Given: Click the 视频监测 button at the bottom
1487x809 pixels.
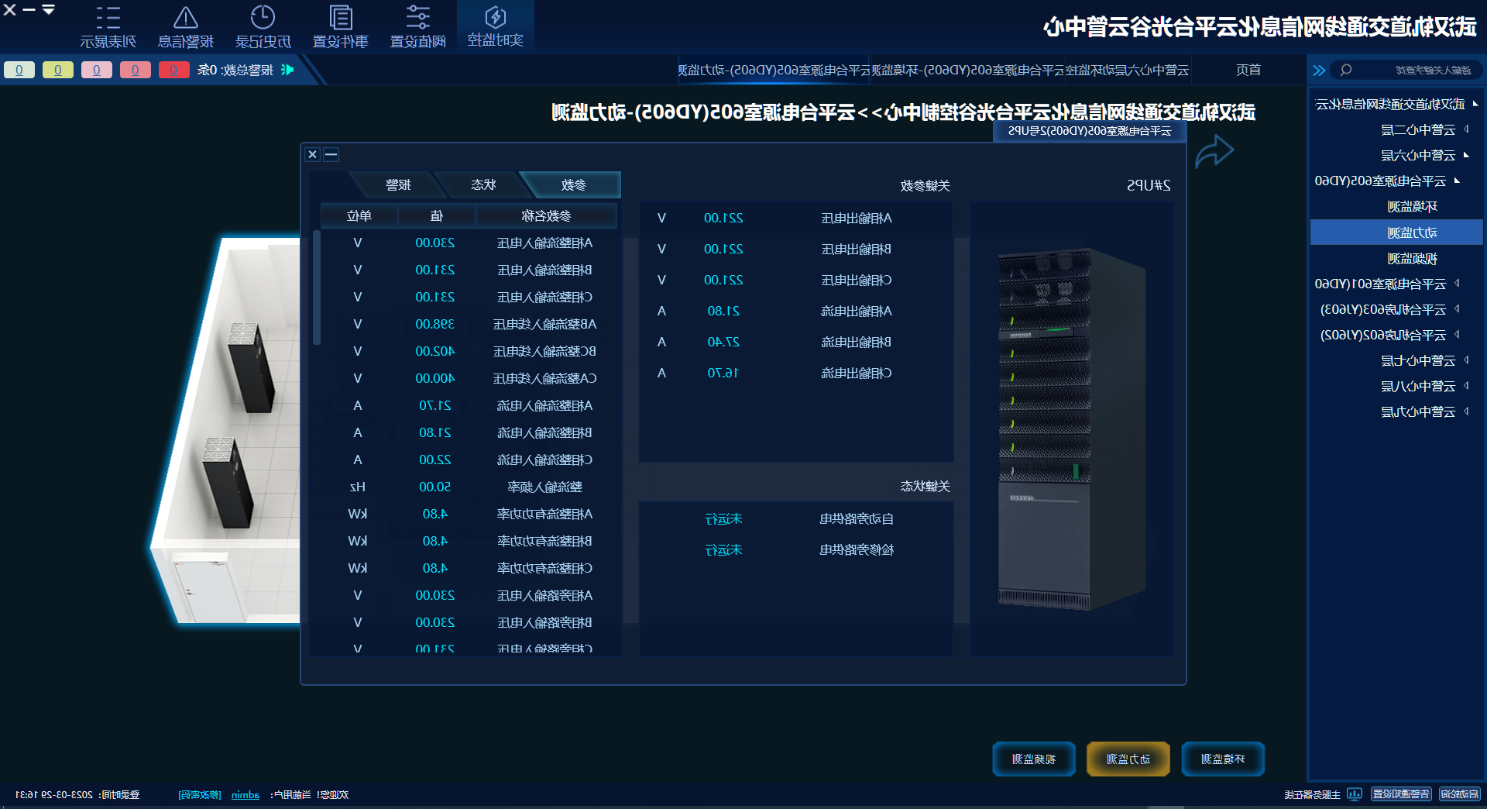Looking at the screenshot, I should click(1033, 759).
